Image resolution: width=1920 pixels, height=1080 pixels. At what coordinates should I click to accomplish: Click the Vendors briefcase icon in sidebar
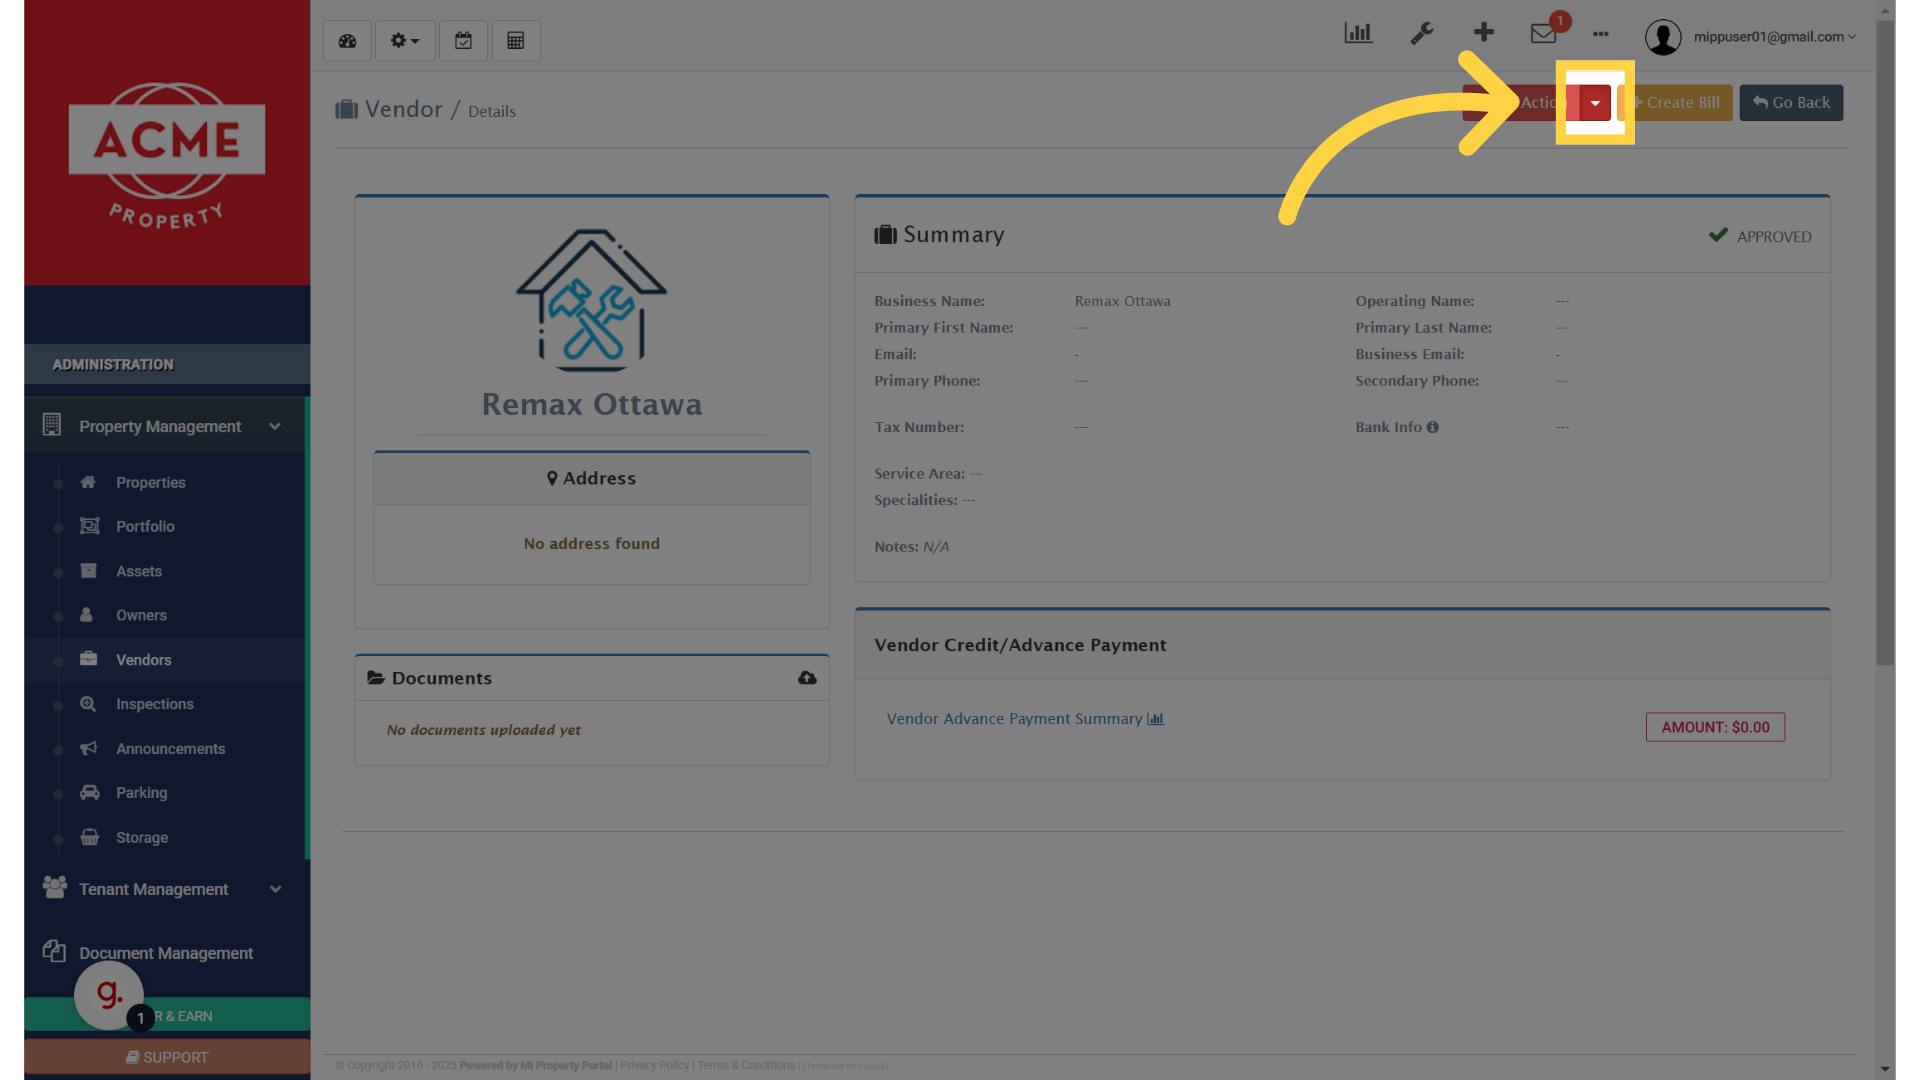pyautogui.click(x=88, y=659)
